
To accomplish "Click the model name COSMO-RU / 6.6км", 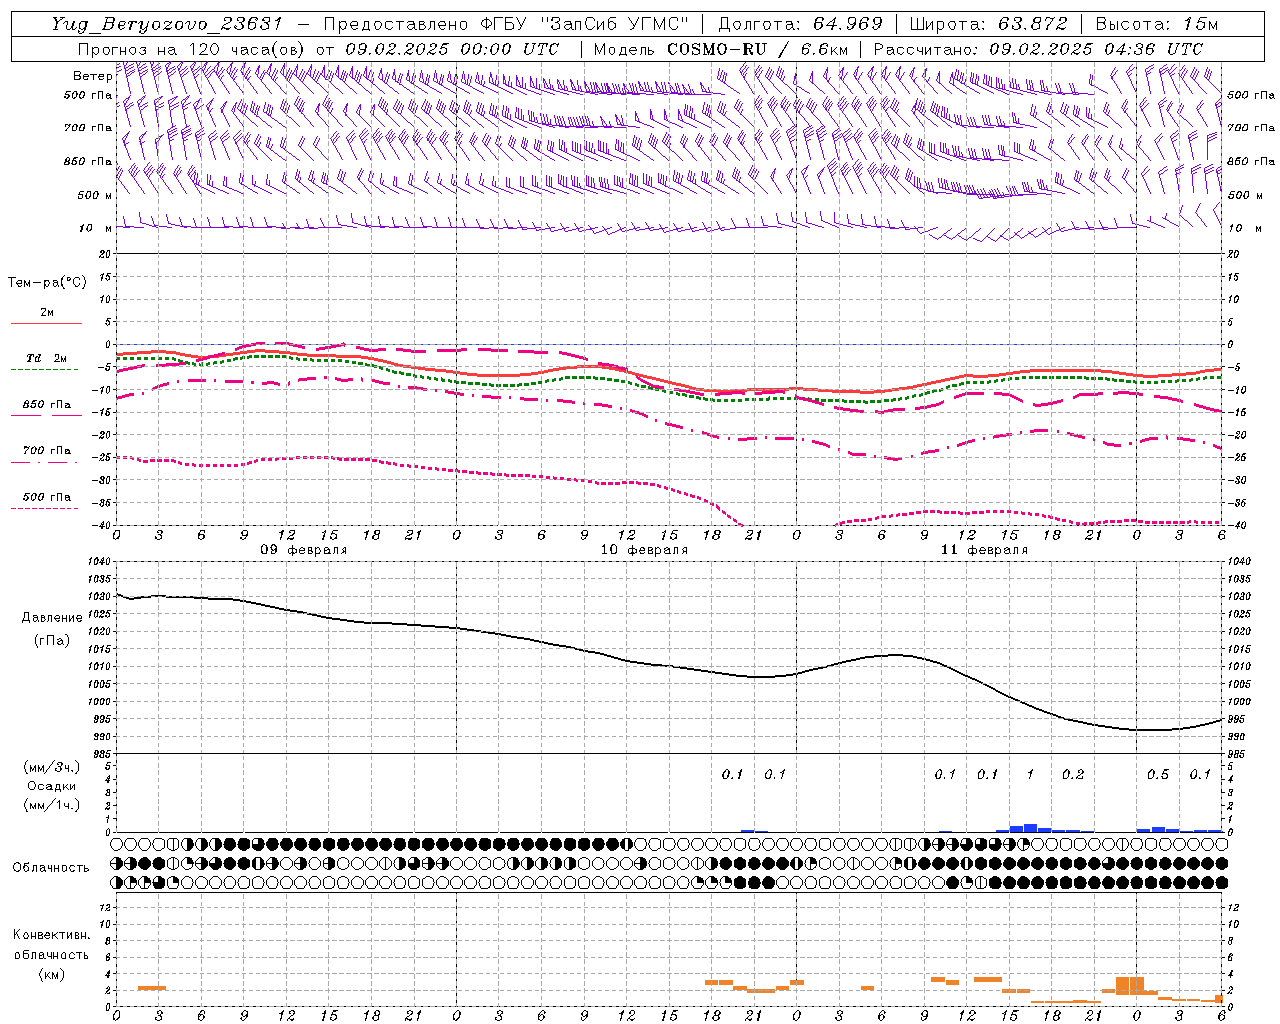I will click(x=757, y=49).
